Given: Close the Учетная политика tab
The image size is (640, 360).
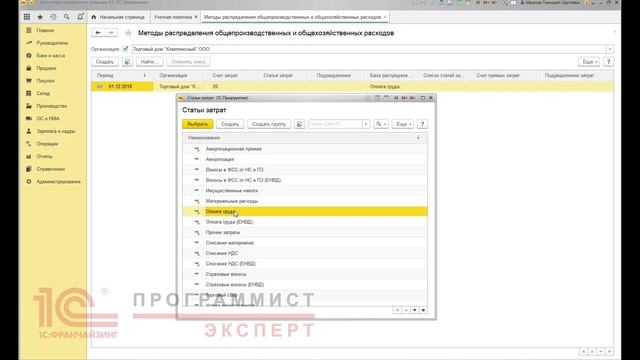Looking at the screenshot, I should tap(196, 17).
